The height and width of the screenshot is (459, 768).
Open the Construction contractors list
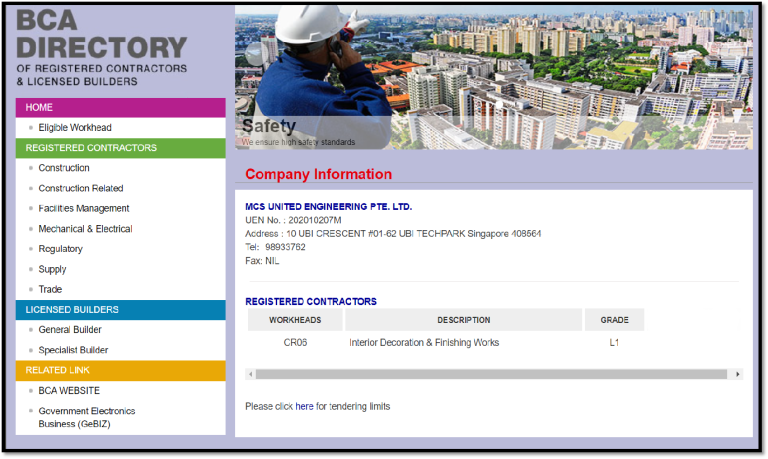click(64, 168)
